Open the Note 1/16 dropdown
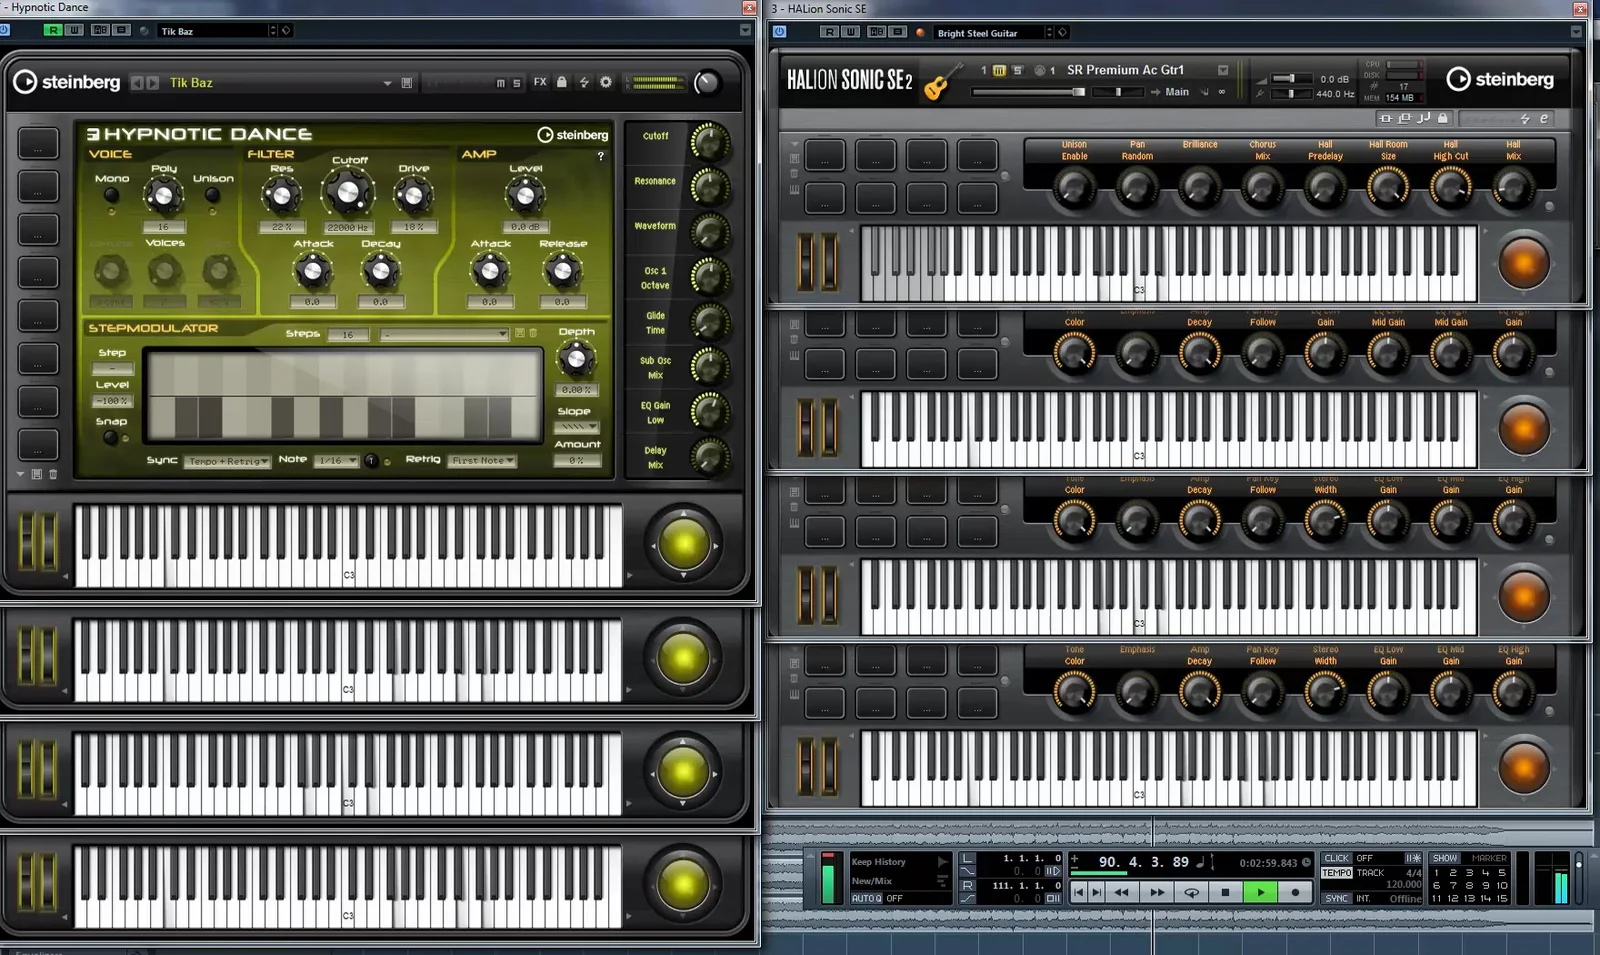The image size is (1600, 955). pyautogui.click(x=336, y=461)
